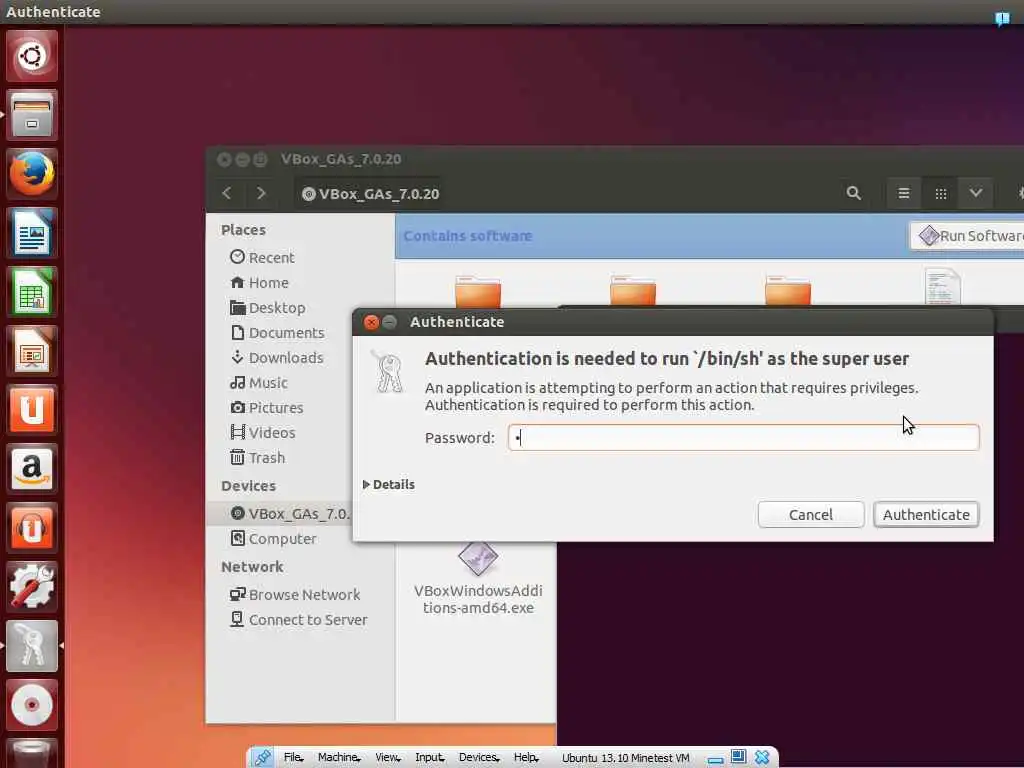Select the authentication keys launcher icon
Screen dimensions: 1024x768
31,646
